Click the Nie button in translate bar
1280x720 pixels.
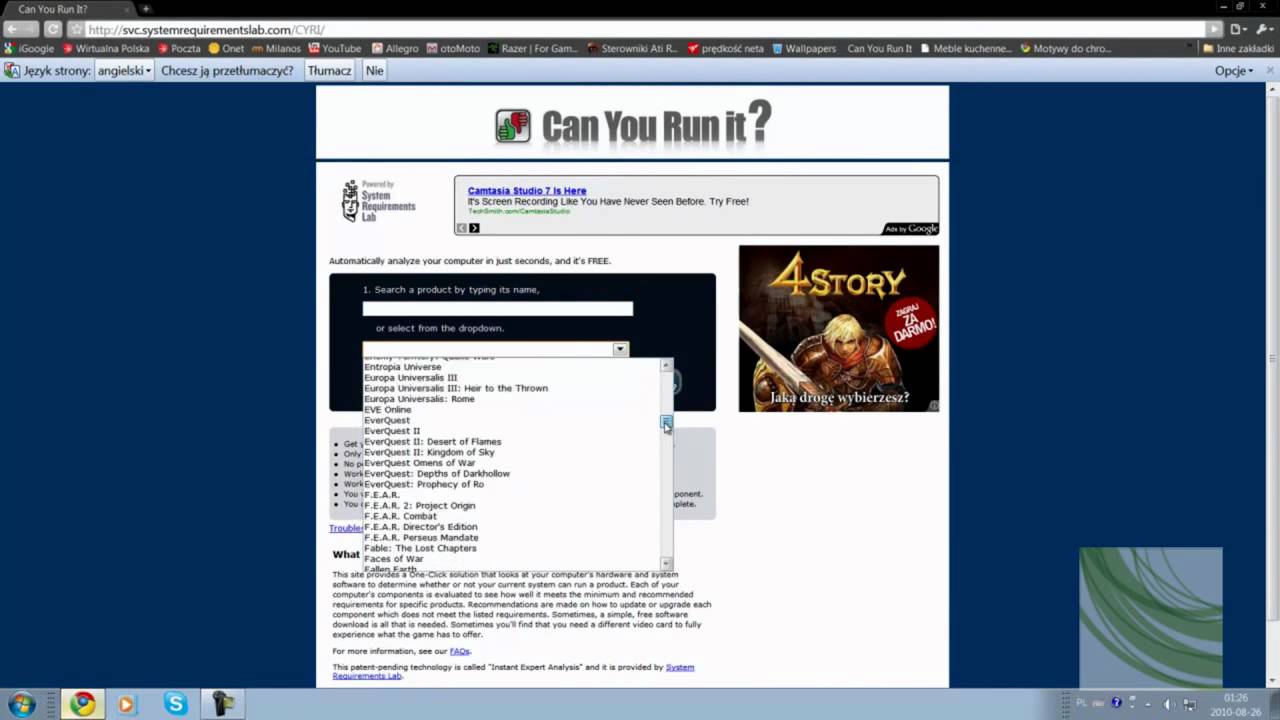click(x=374, y=71)
